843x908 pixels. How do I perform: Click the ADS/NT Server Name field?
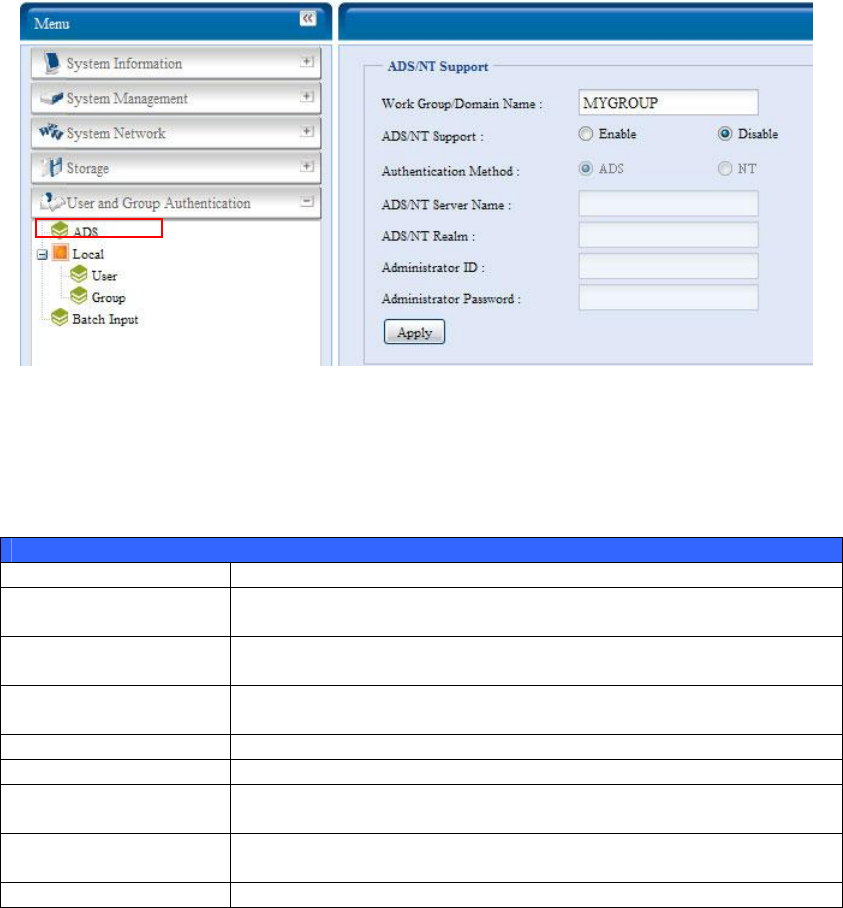point(668,204)
